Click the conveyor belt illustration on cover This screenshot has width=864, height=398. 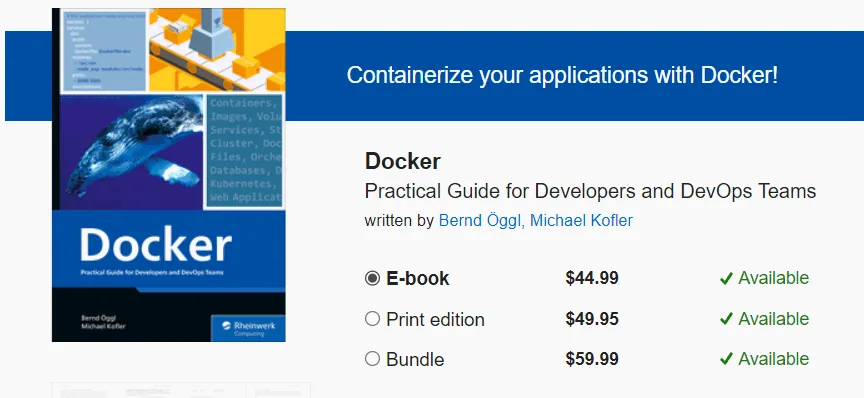click(x=217, y=50)
